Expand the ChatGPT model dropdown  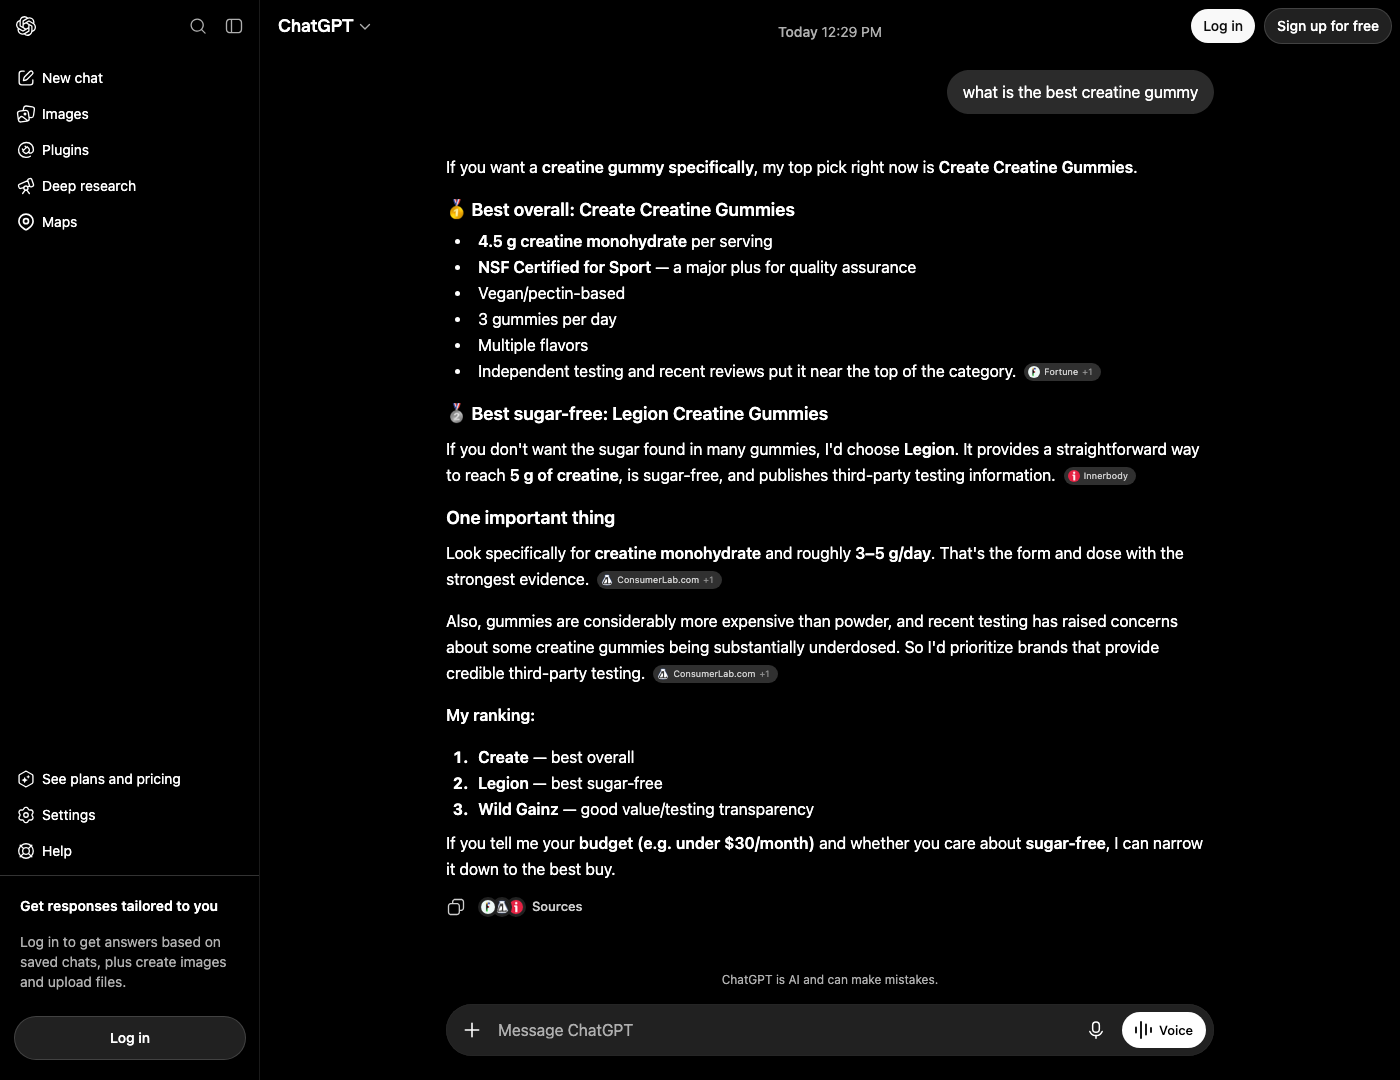pos(324,26)
